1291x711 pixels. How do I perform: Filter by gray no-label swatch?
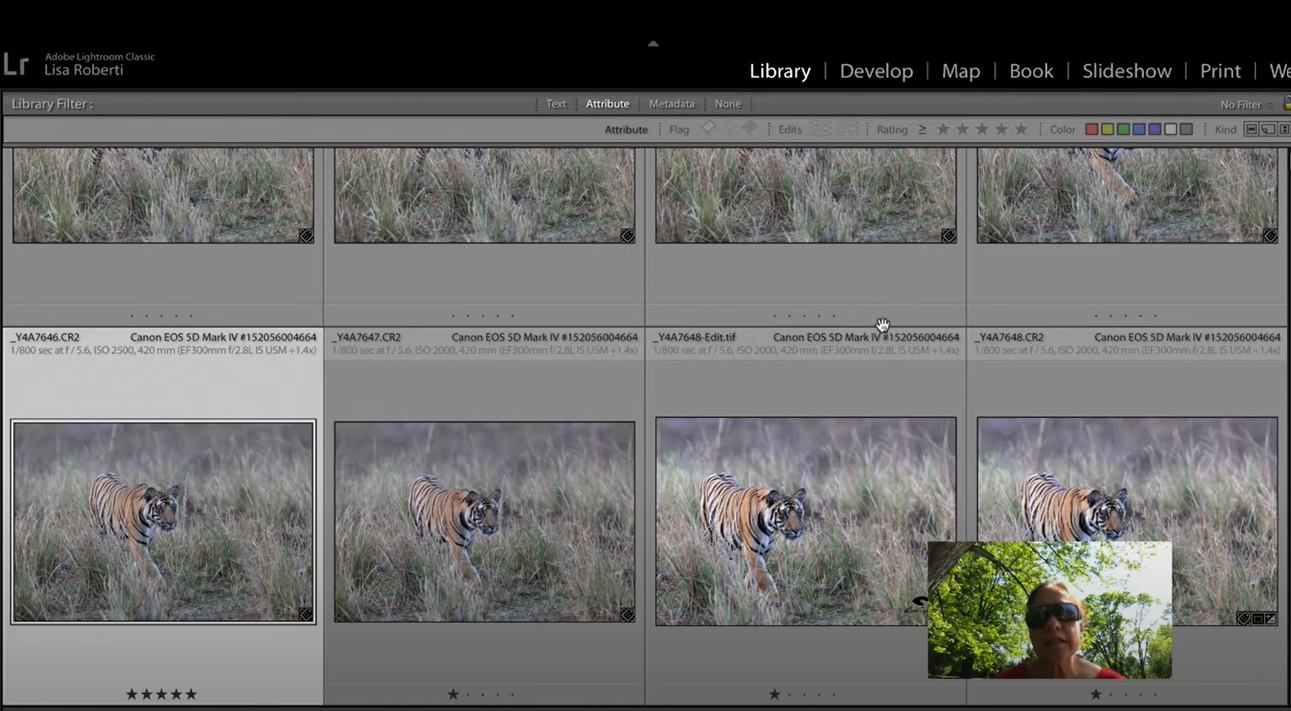(1186, 130)
